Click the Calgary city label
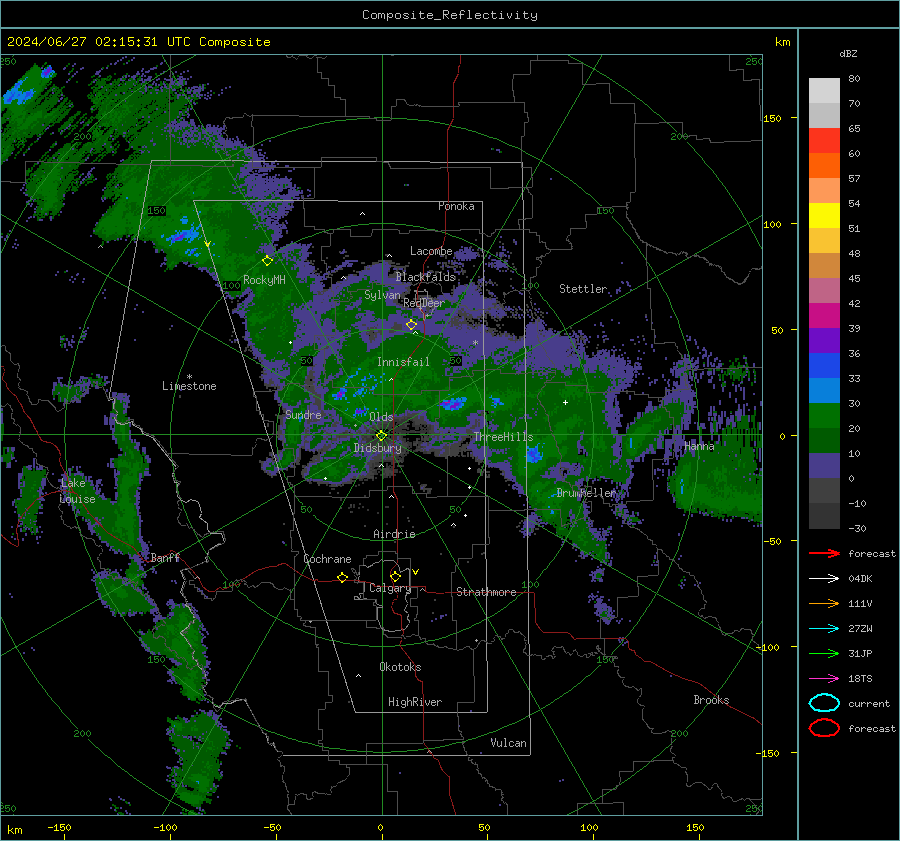Image resolution: width=900 pixels, height=841 pixels. click(390, 588)
